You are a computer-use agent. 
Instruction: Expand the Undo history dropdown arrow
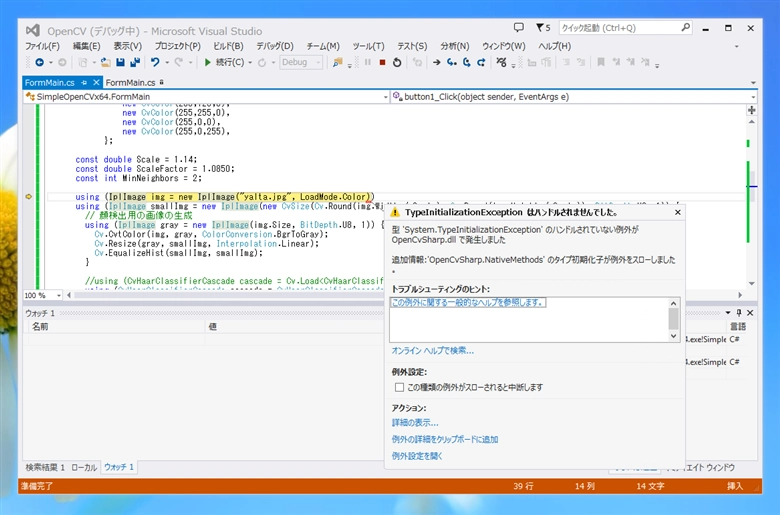click(167, 63)
